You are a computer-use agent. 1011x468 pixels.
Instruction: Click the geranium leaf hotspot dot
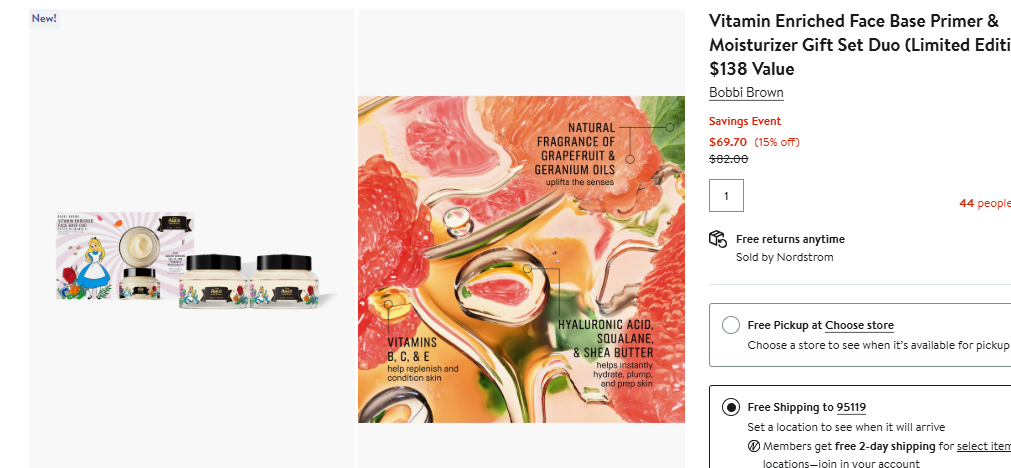pyautogui.click(x=670, y=127)
